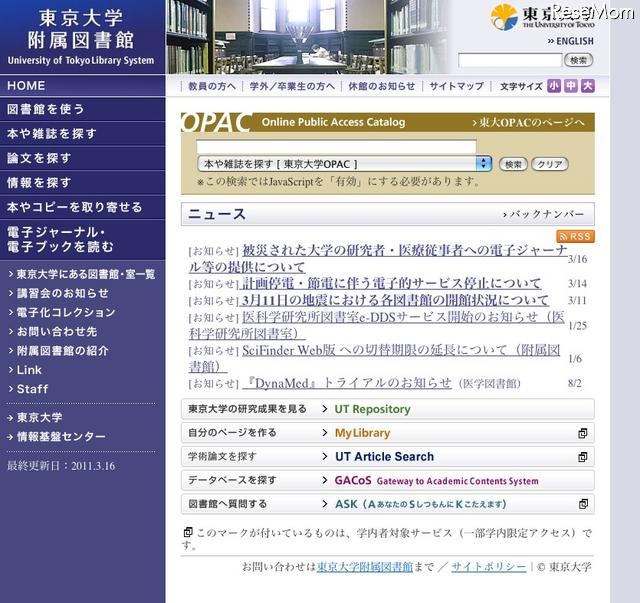The height and width of the screenshot is (603, 640).
Task: Open サイトポリシー link in footer
Action: pos(489,567)
